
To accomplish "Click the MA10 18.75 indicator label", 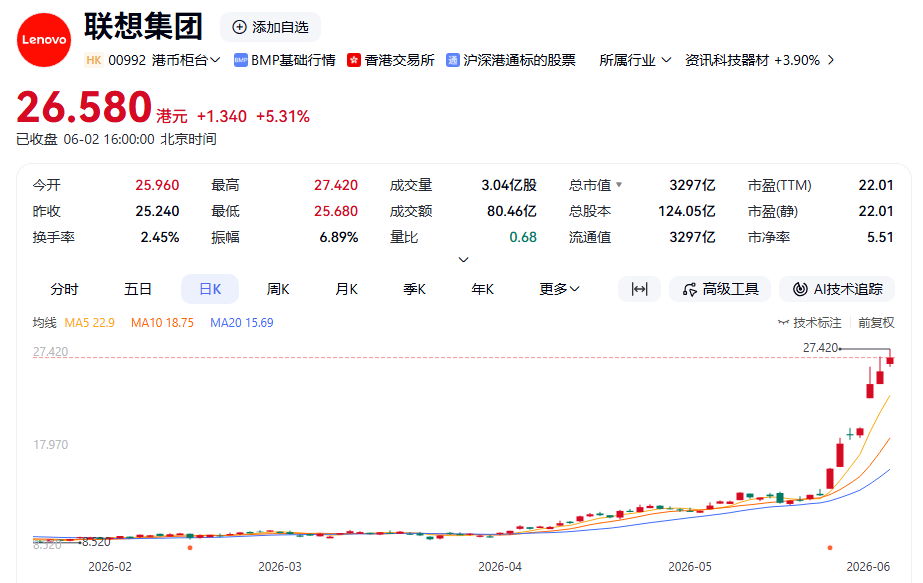I will 162,323.
